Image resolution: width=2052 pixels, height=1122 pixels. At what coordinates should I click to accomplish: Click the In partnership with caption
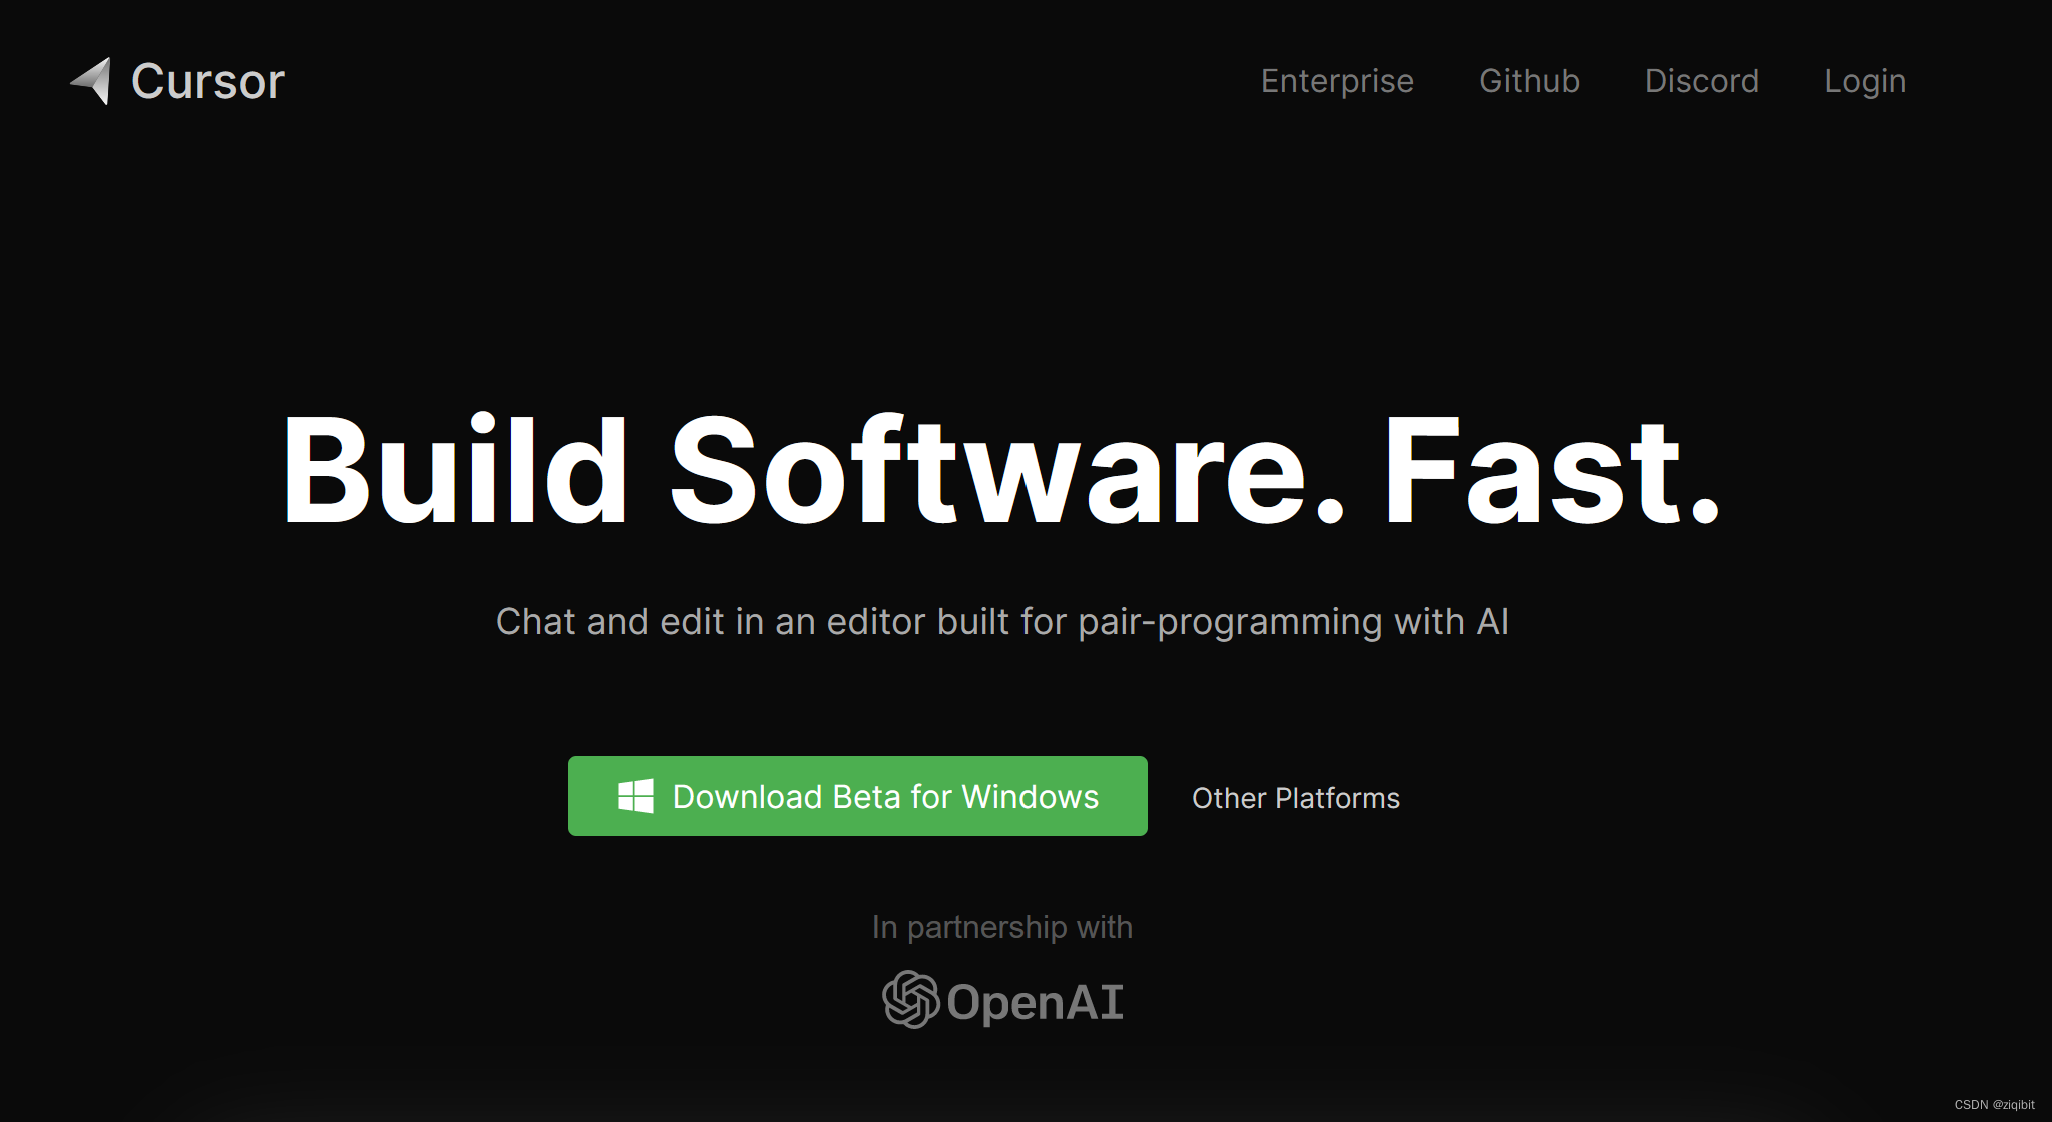[1001, 927]
